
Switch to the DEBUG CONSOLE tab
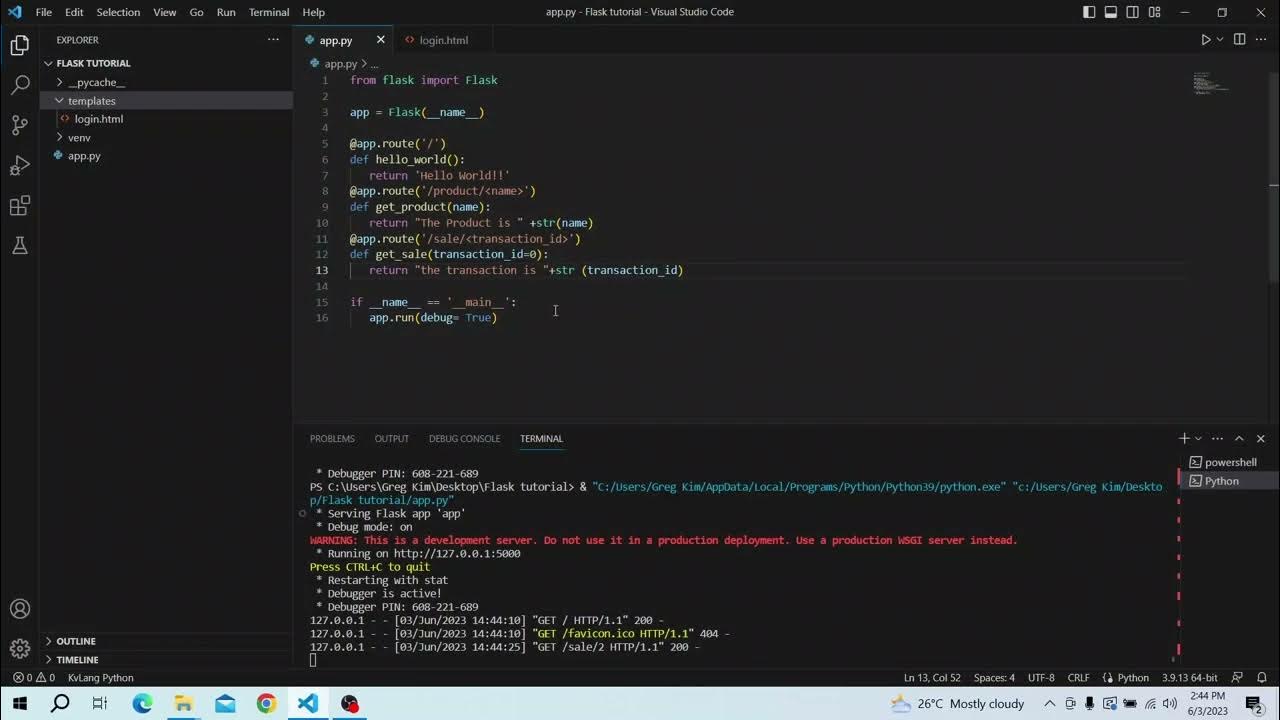(464, 438)
